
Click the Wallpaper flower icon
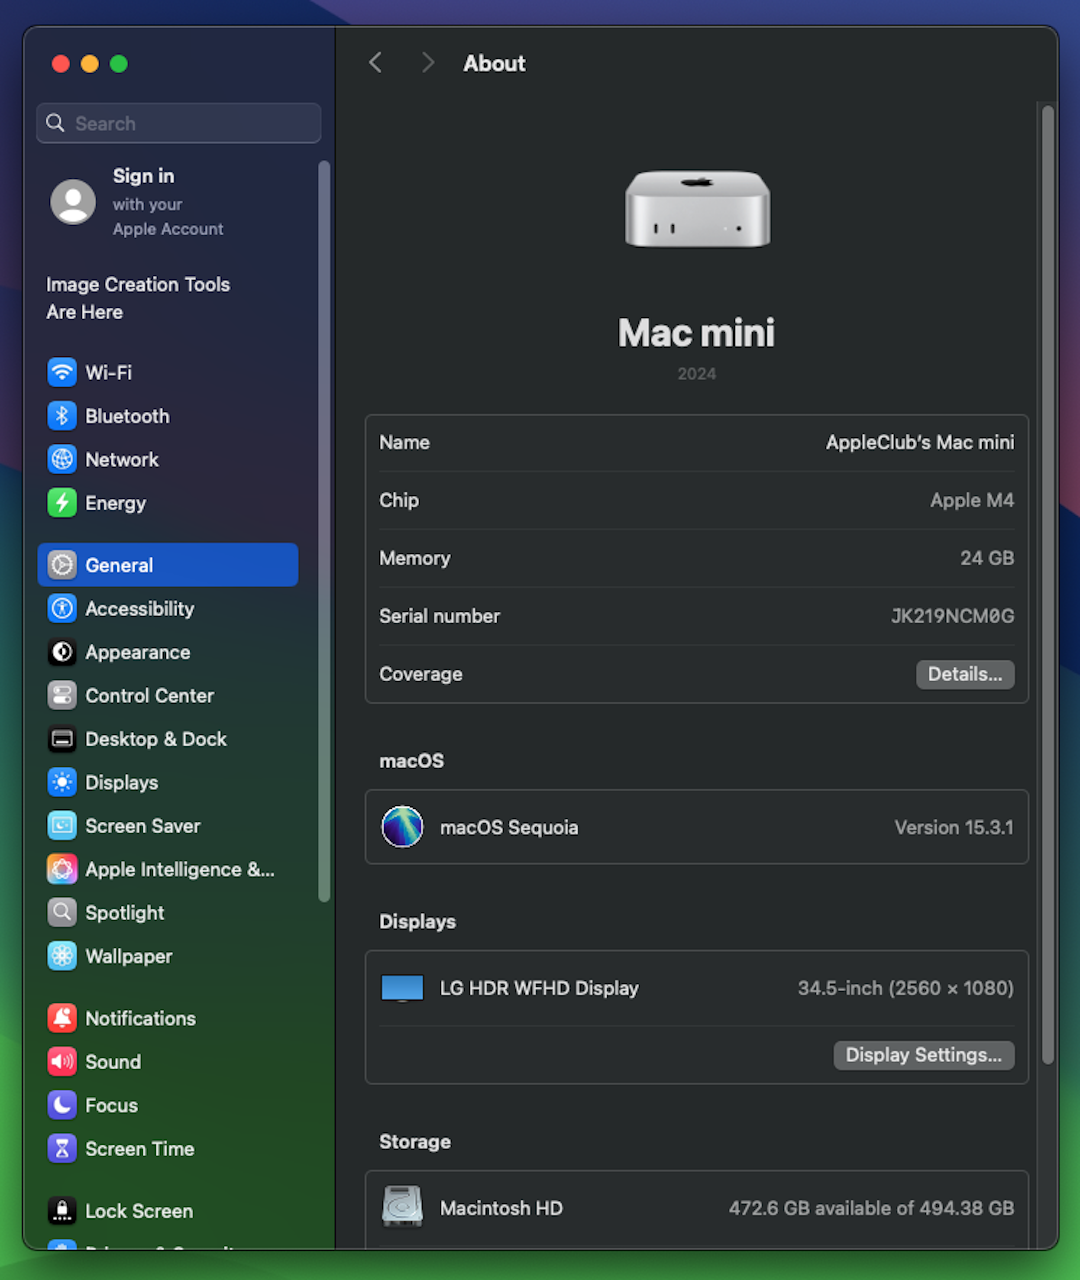point(62,956)
